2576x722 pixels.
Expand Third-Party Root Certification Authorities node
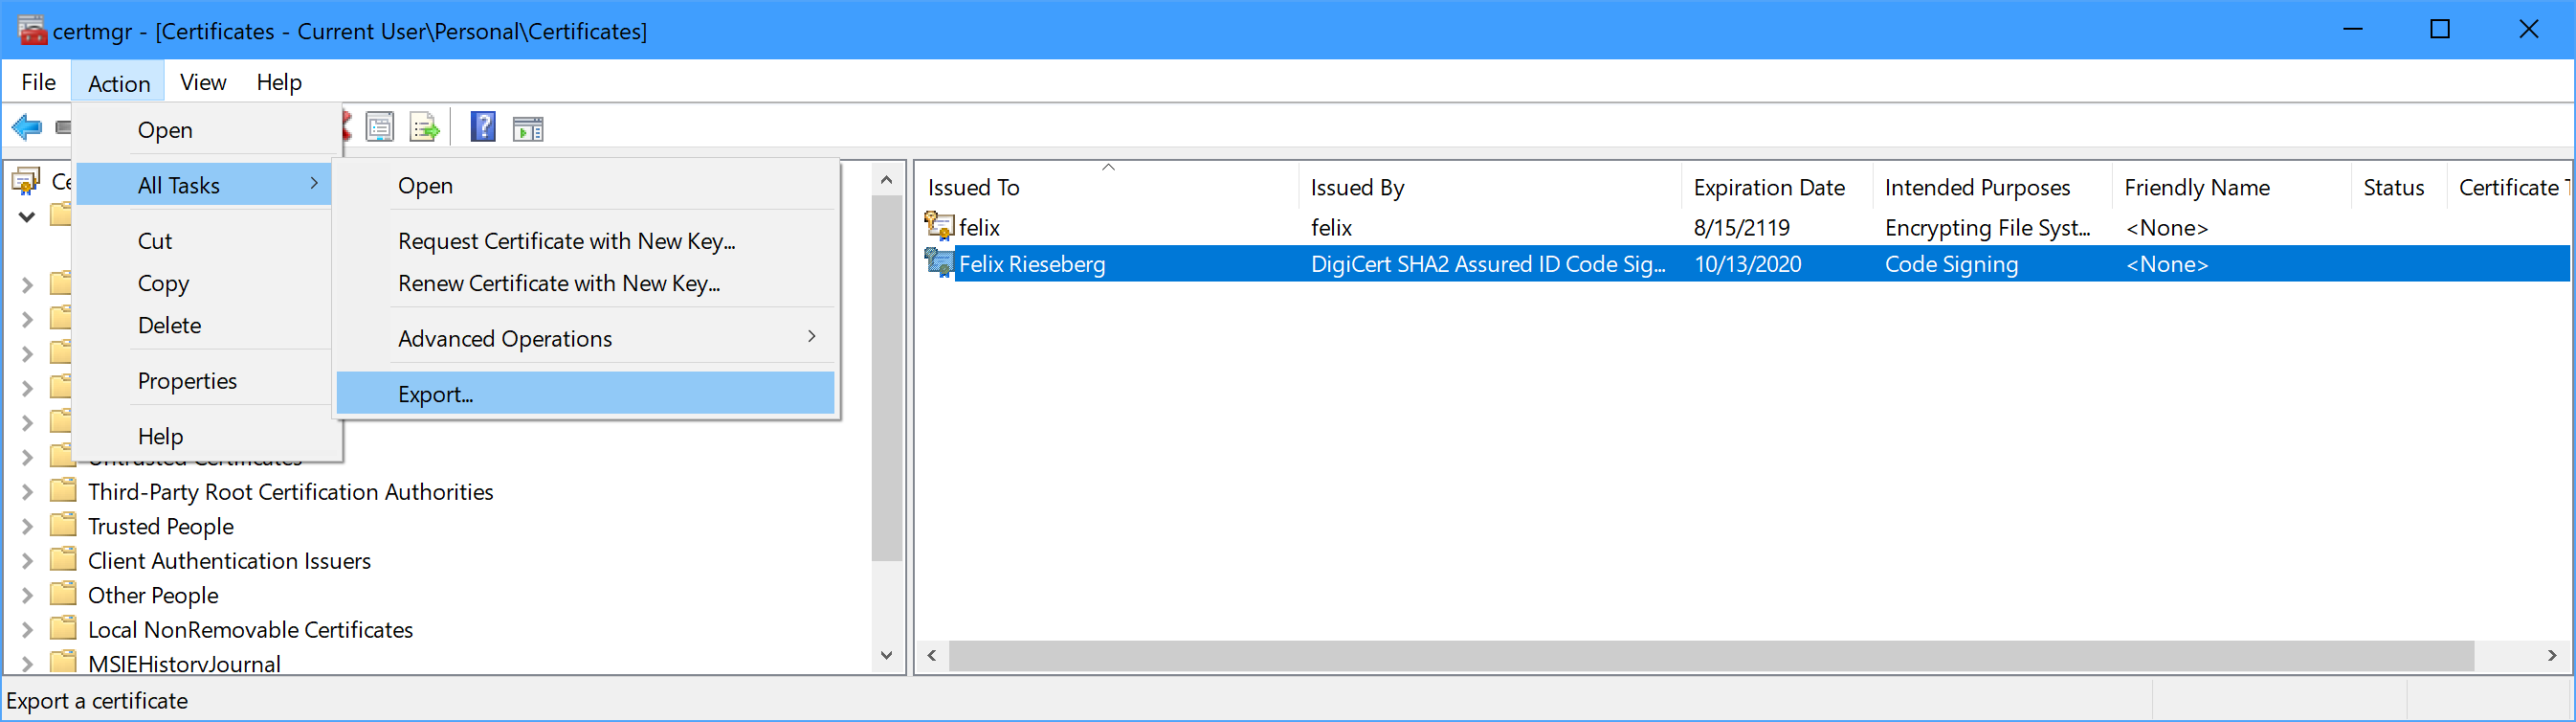coord(28,492)
